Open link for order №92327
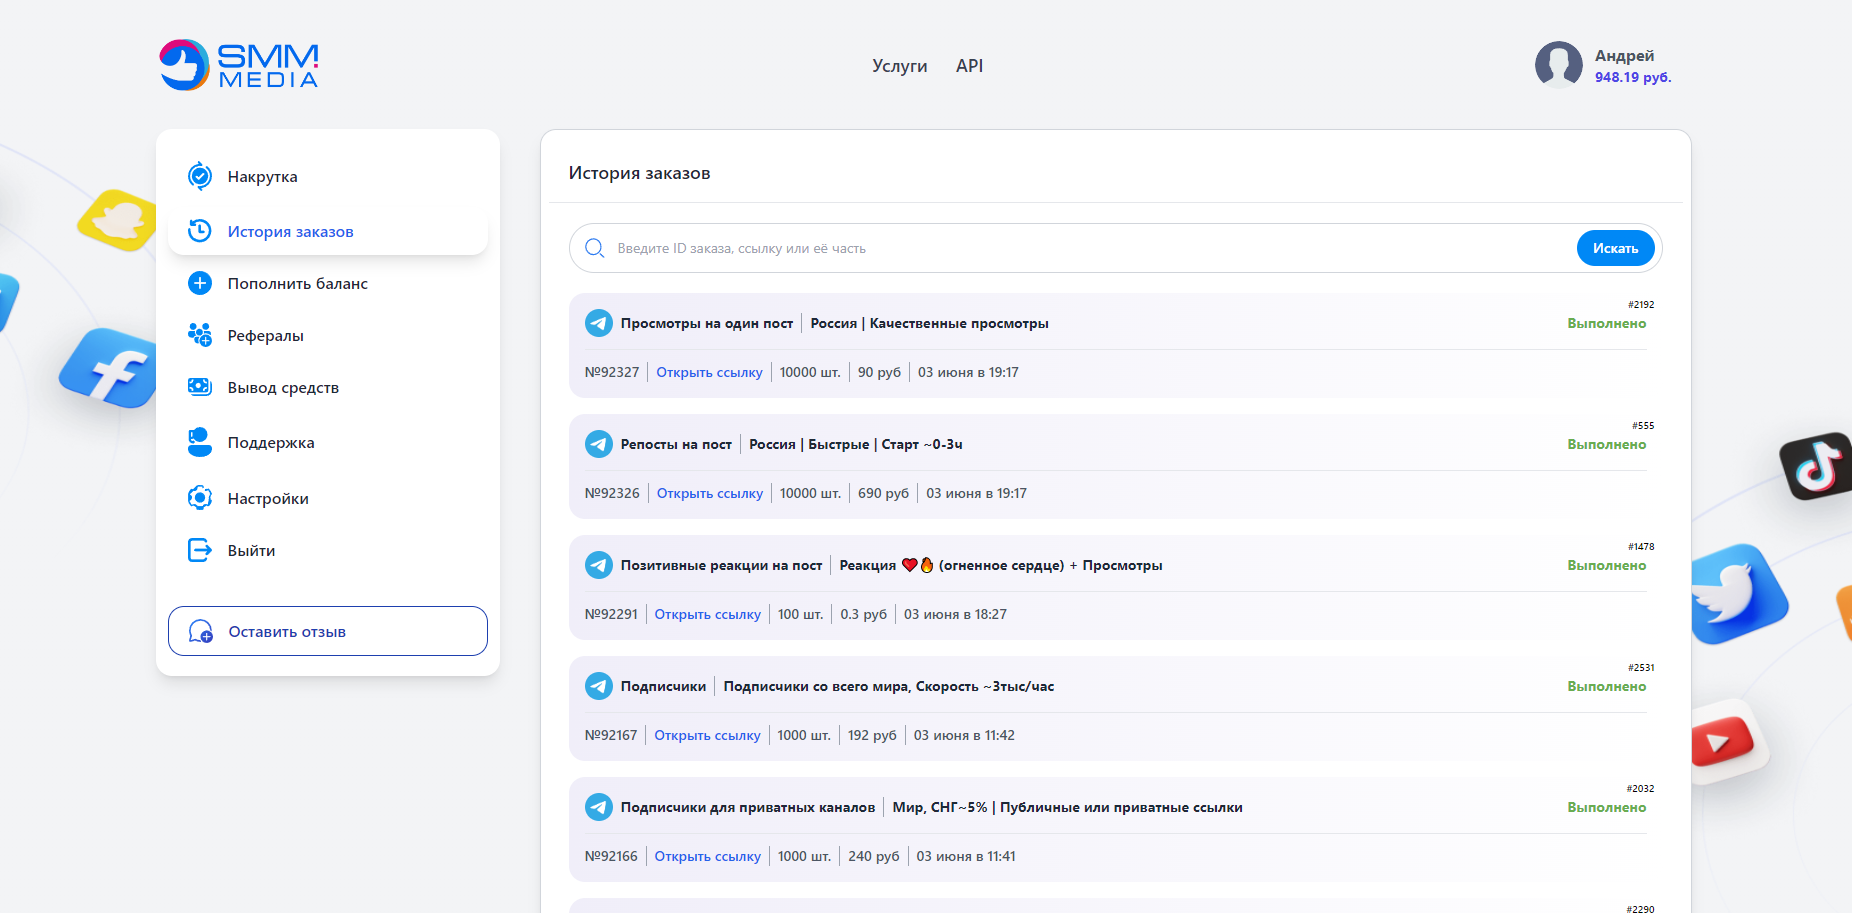Viewport: 1852px width, 913px height. point(709,372)
